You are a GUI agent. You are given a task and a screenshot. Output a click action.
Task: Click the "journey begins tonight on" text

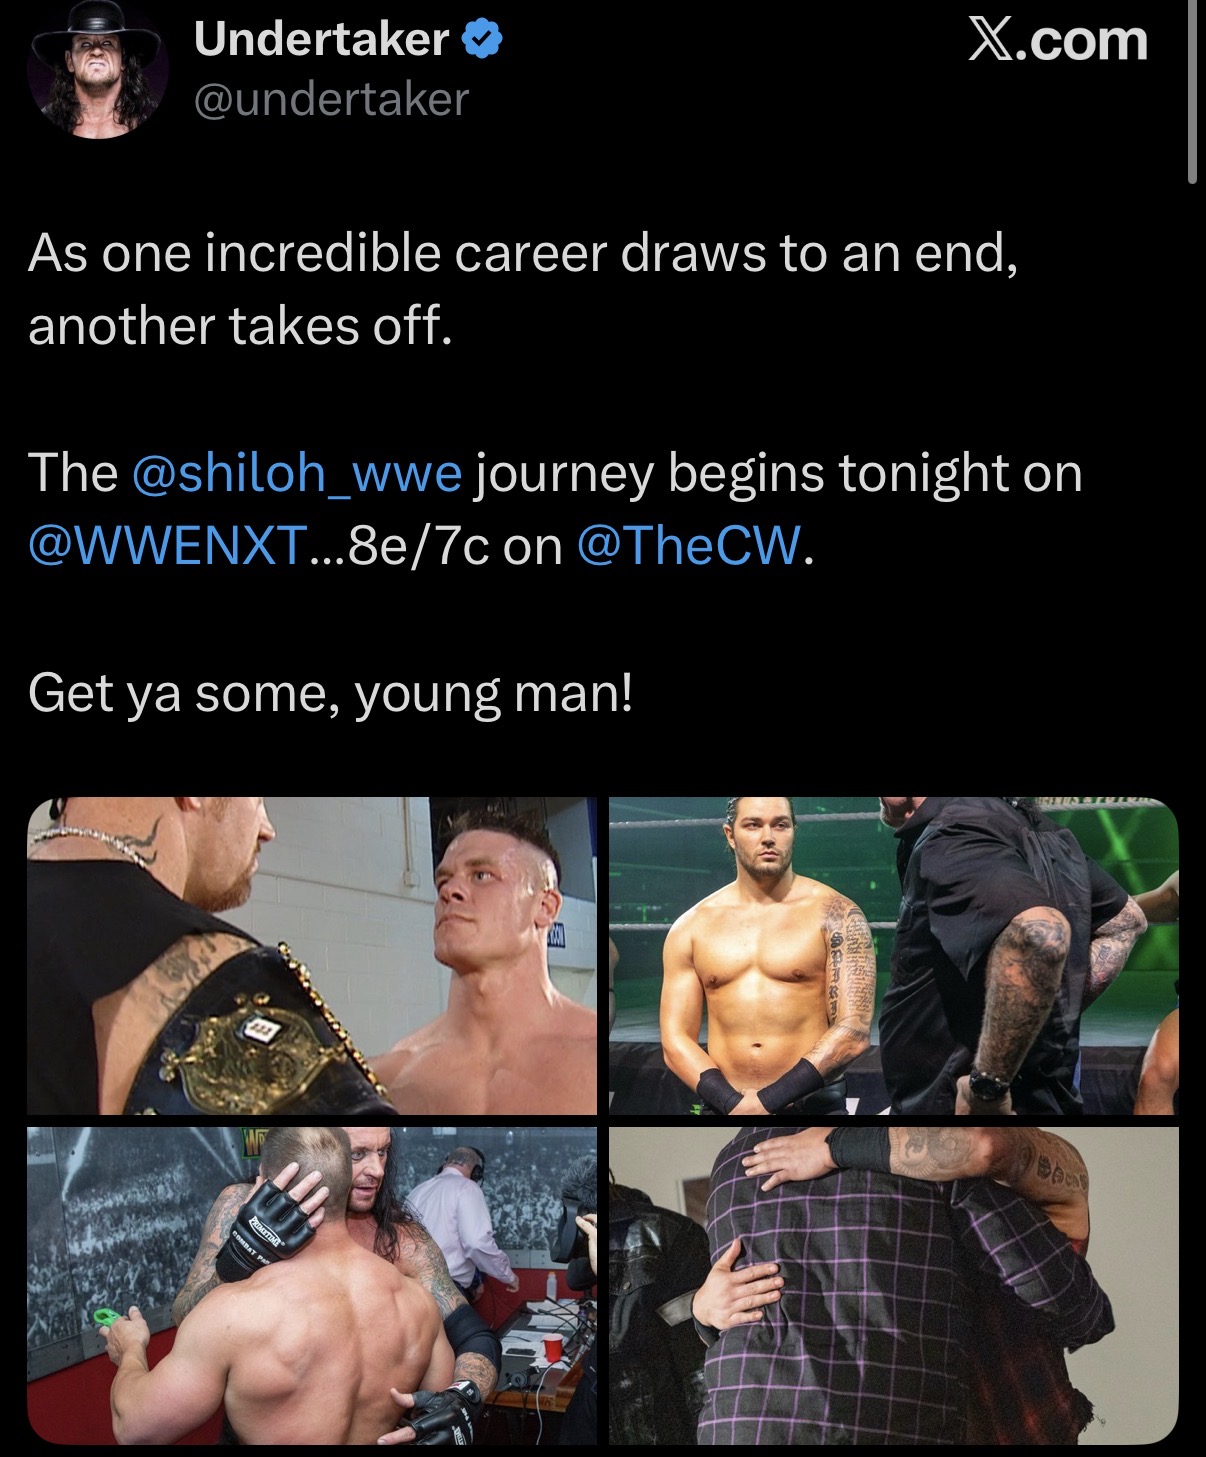point(778,473)
